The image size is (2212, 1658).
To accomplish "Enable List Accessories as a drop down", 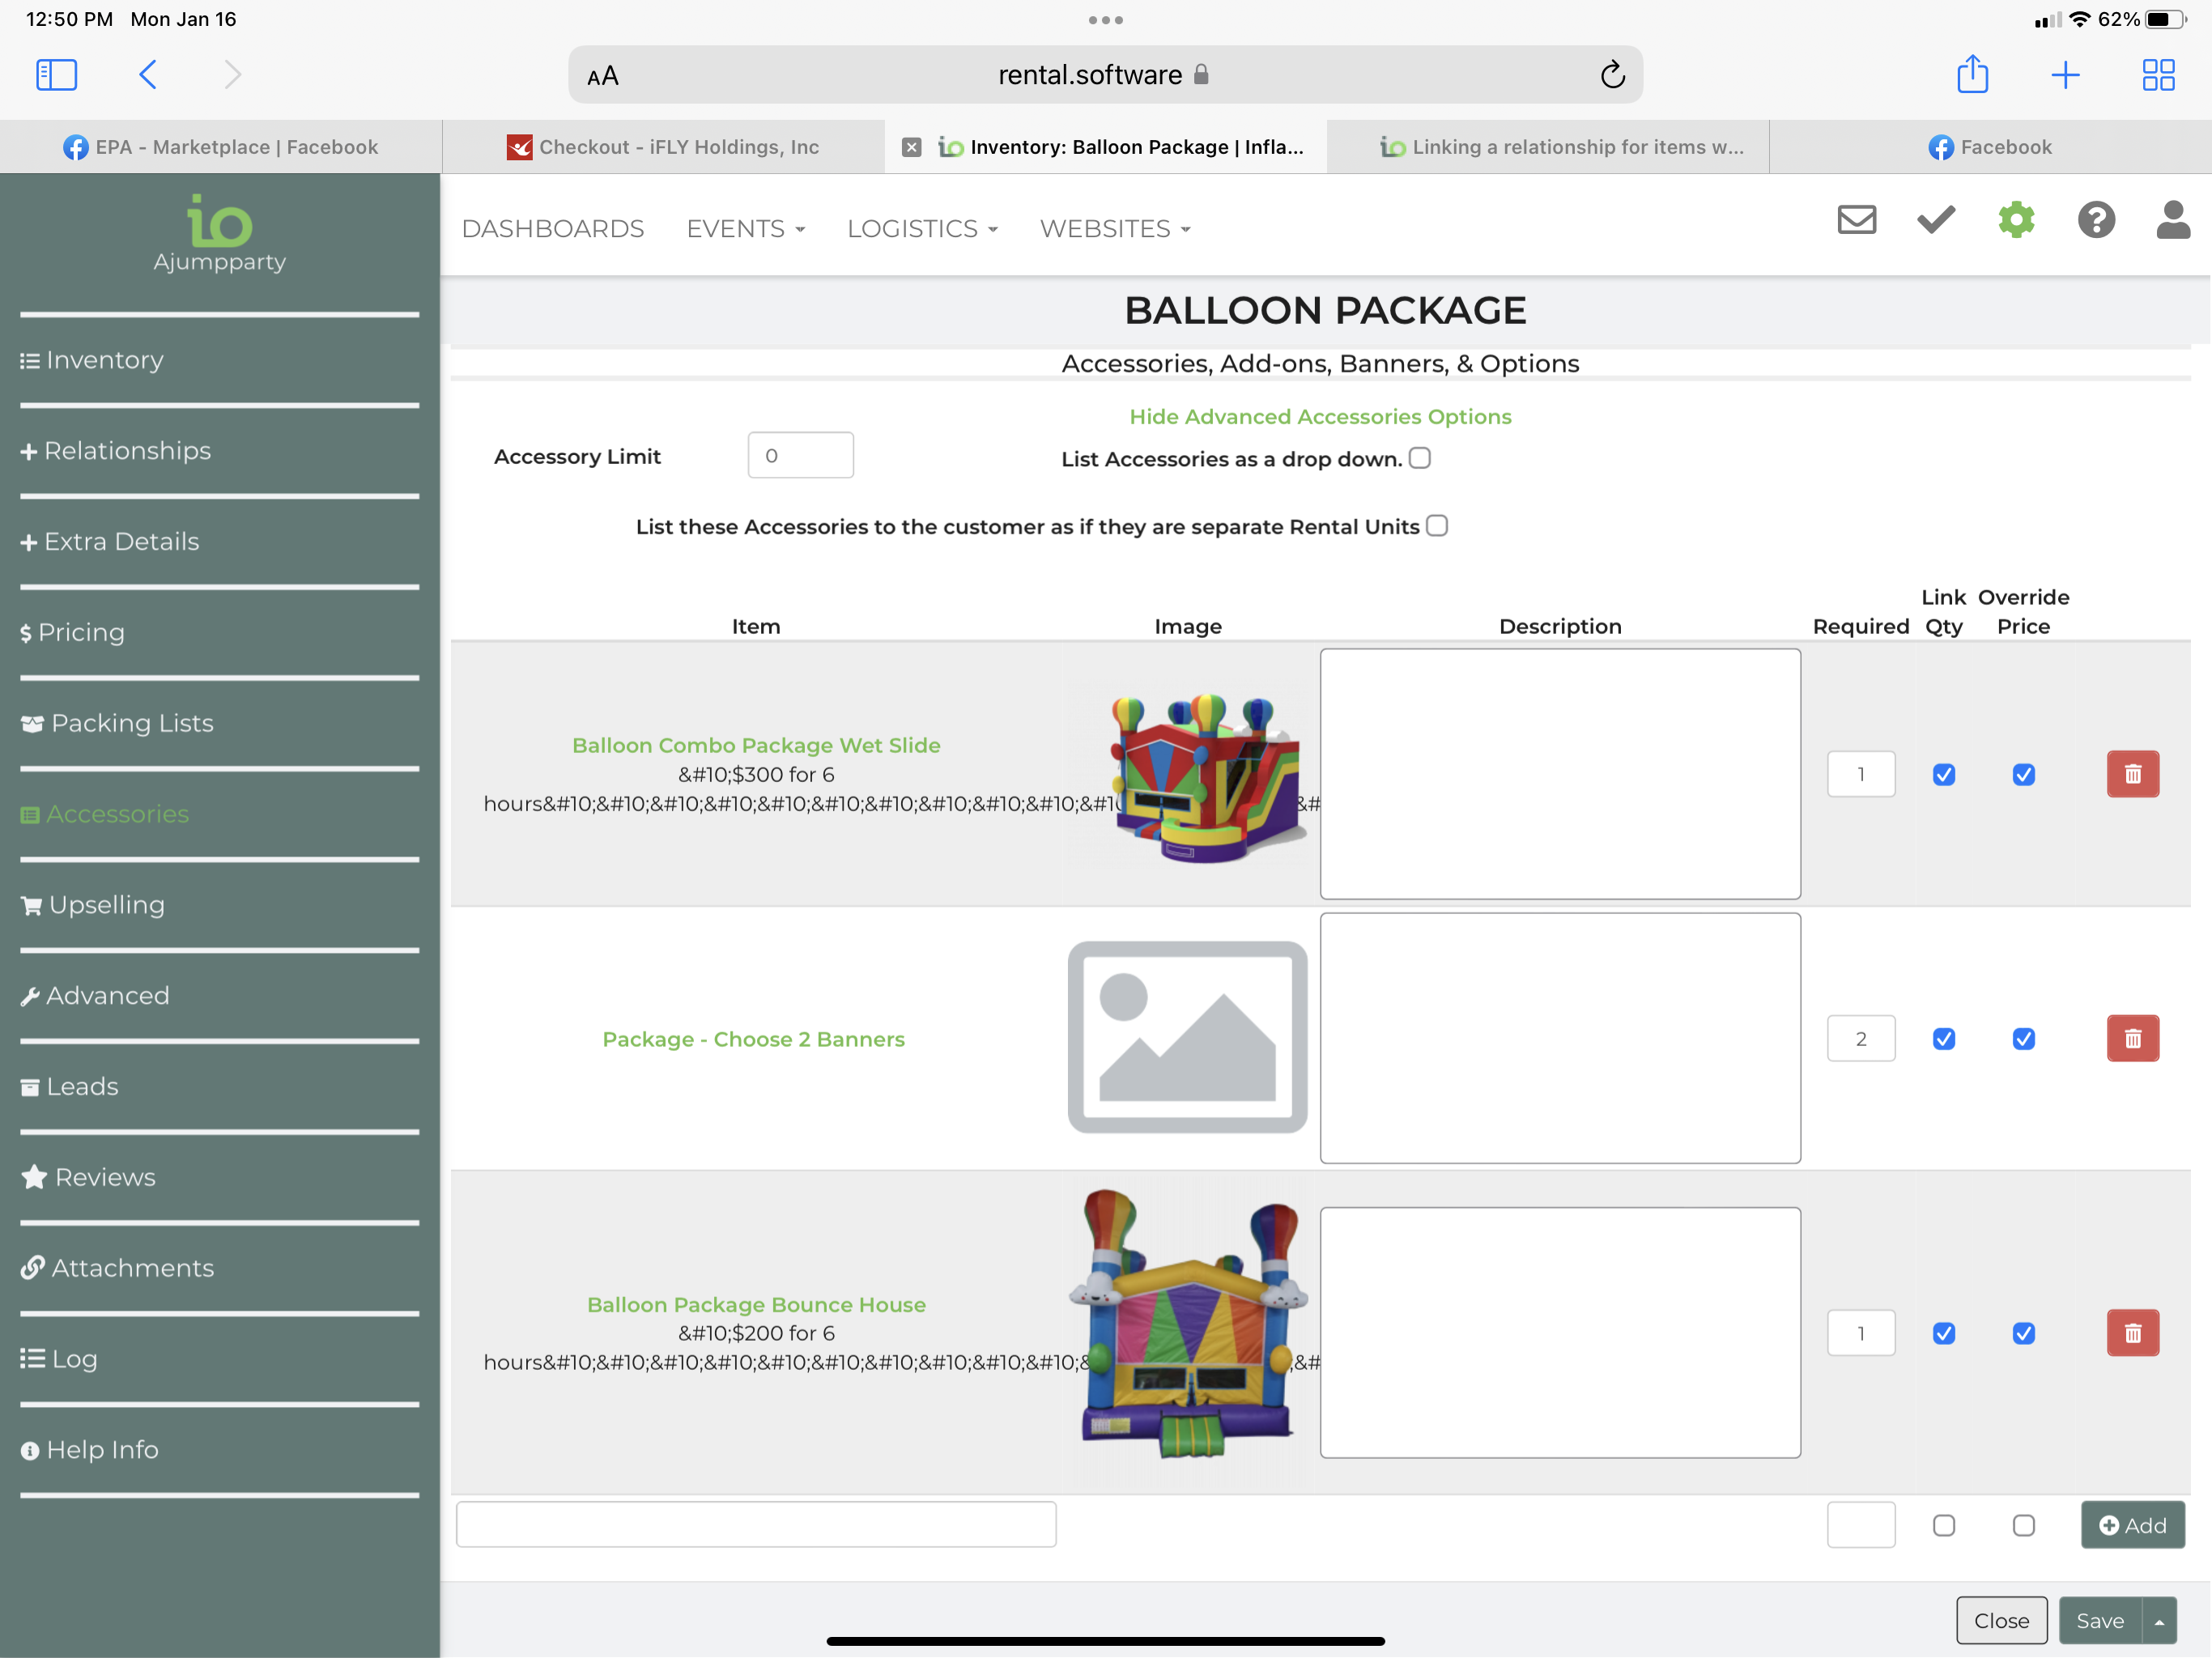I will pyautogui.click(x=1419, y=458).
